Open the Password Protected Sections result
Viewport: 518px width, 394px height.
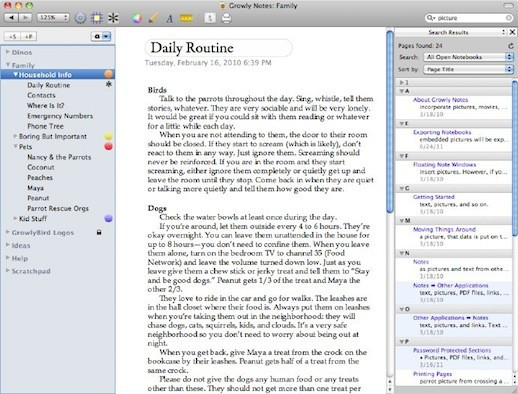coord(452,350)
